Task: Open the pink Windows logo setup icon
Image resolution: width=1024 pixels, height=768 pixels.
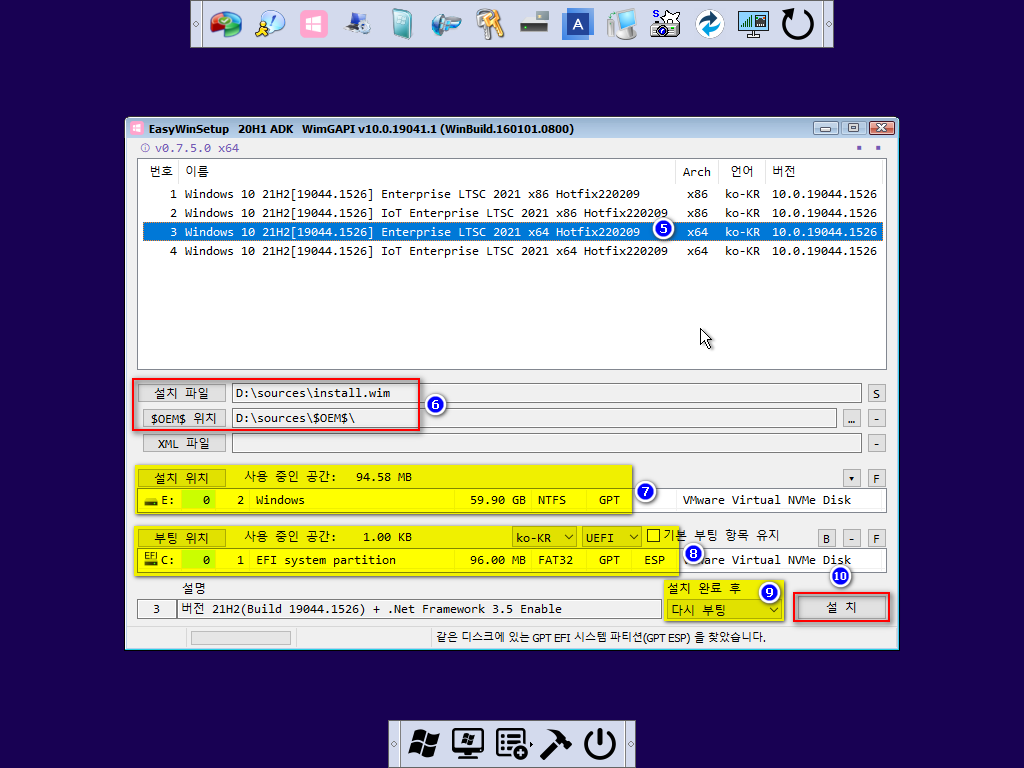Action: tap(313, 24)
